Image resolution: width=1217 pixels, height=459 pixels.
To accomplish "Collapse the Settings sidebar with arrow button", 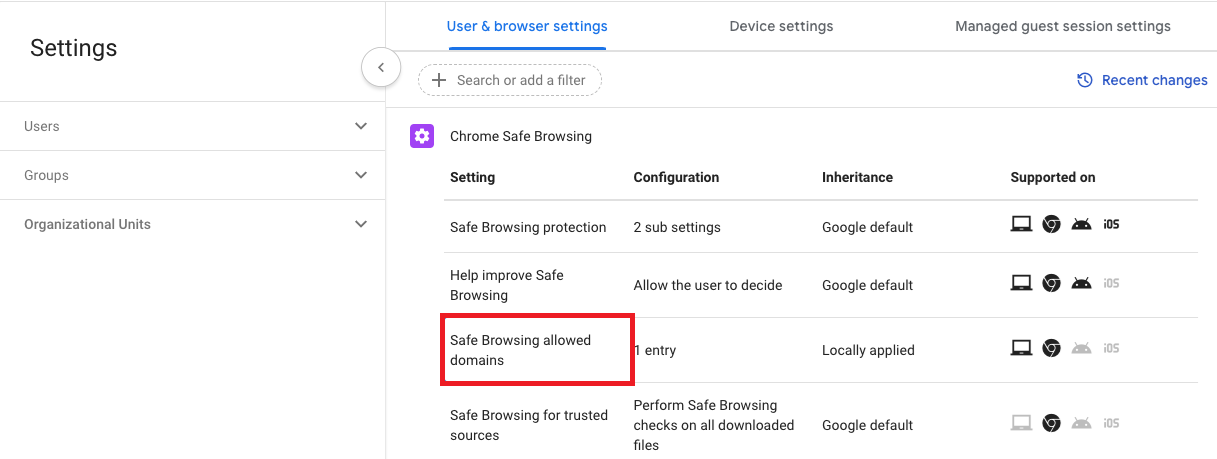I will (x=381, y=68).
